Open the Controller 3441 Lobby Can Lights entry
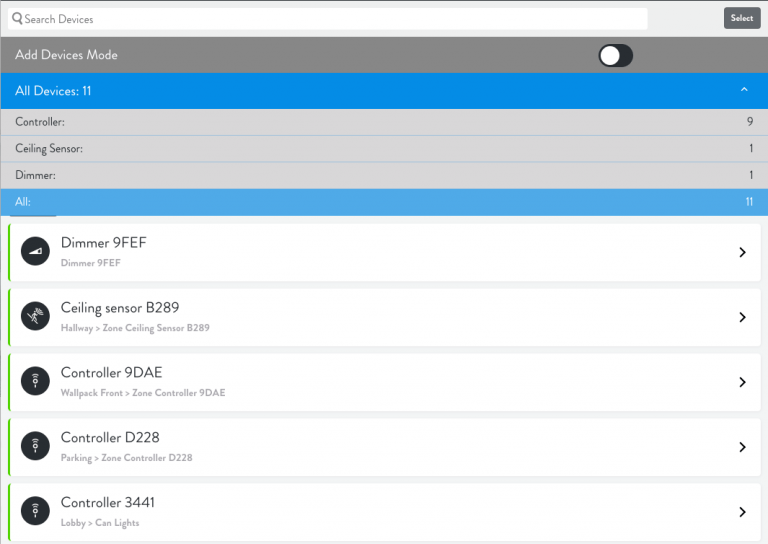The image size is (768, 544). [380, 512]
